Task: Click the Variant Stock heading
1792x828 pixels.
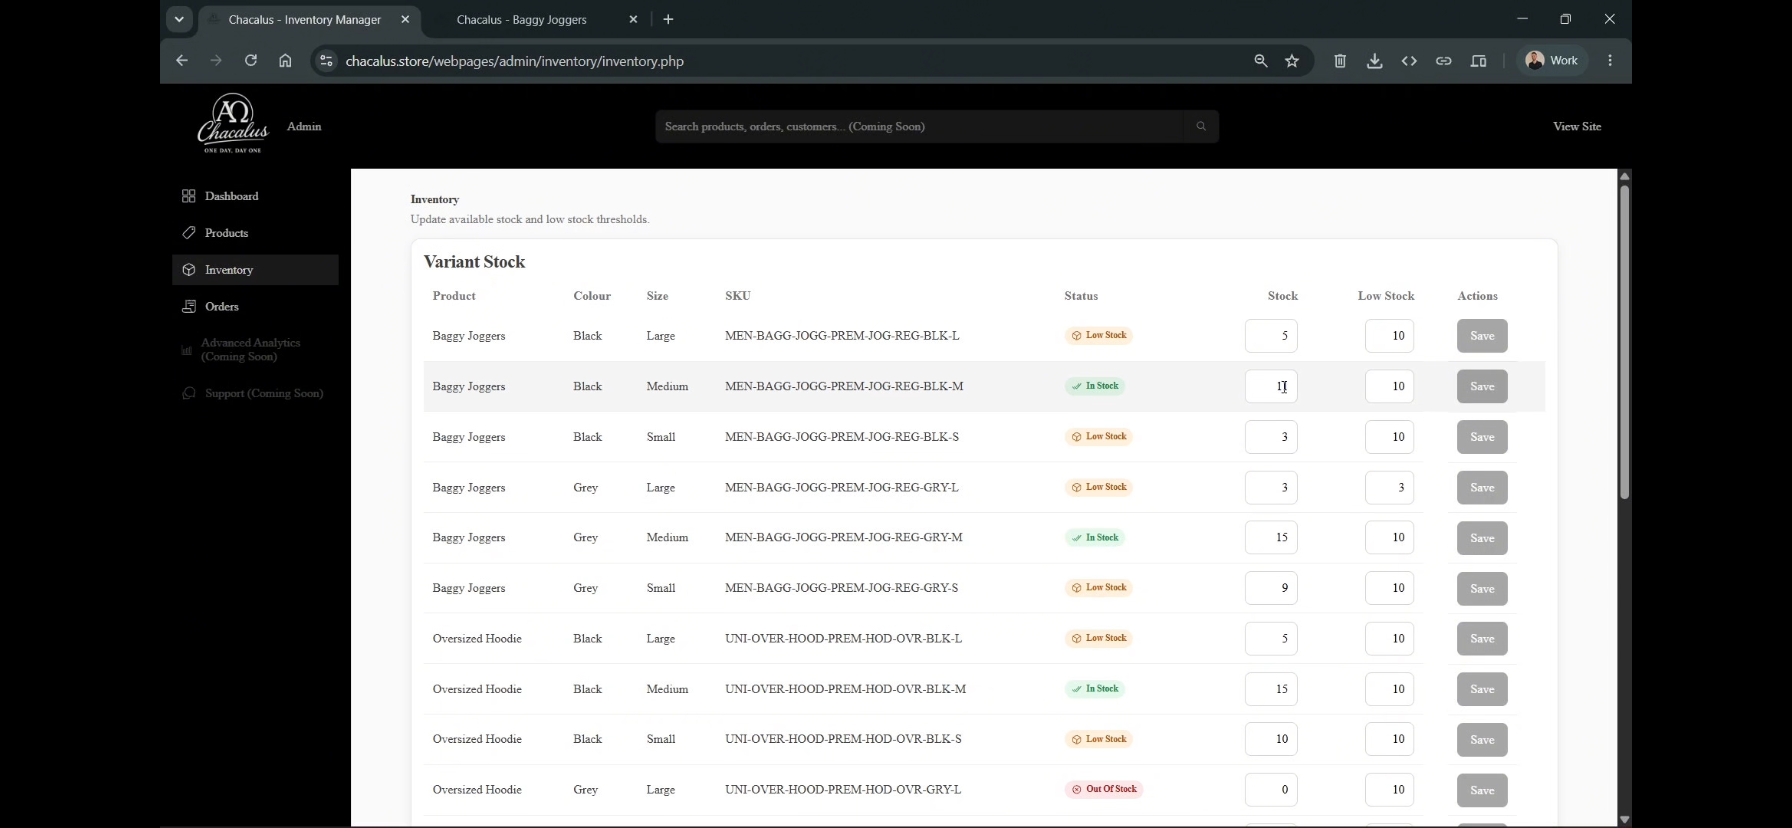Action: click(475, 262)
